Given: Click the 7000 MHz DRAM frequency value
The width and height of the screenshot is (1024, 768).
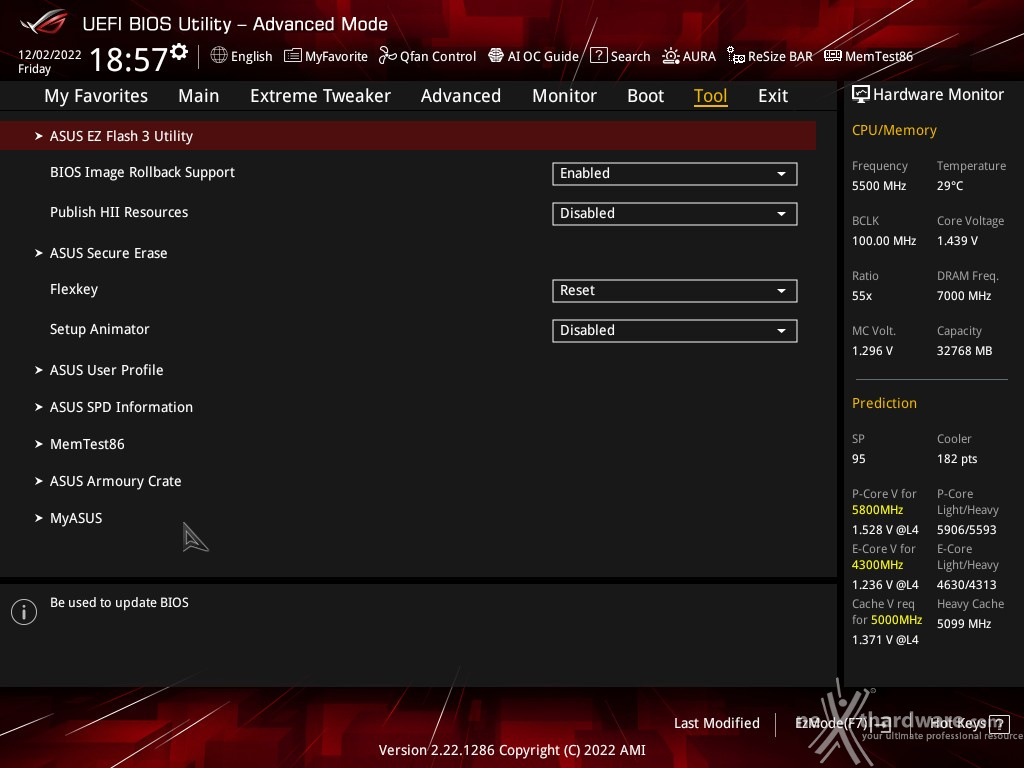Looking at the screenshot, I should [964, 296].
